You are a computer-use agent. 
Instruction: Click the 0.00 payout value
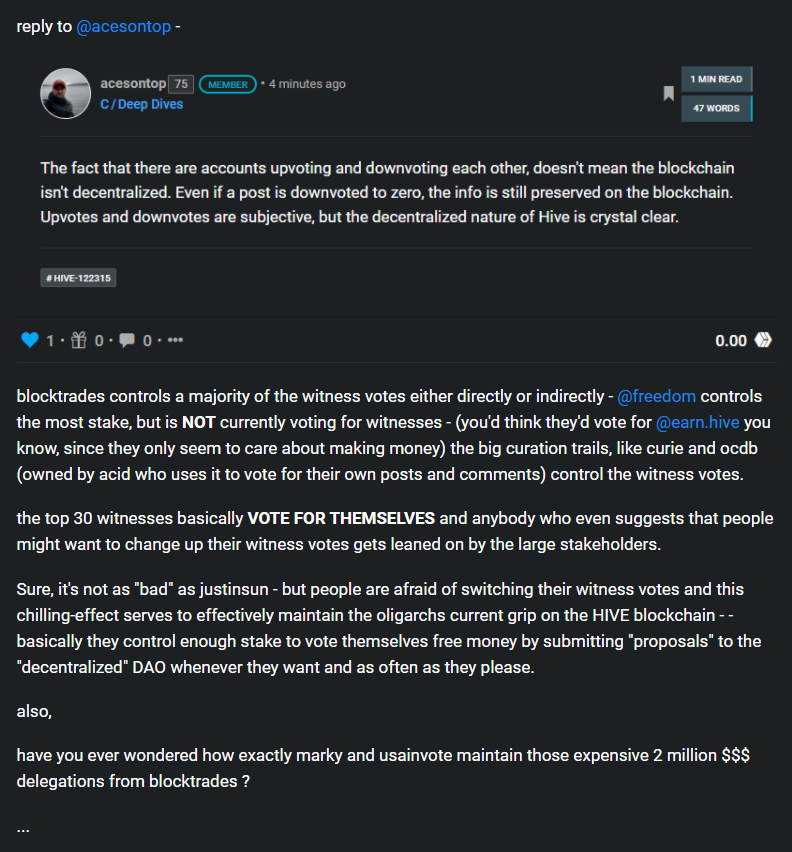pos(731,341)
